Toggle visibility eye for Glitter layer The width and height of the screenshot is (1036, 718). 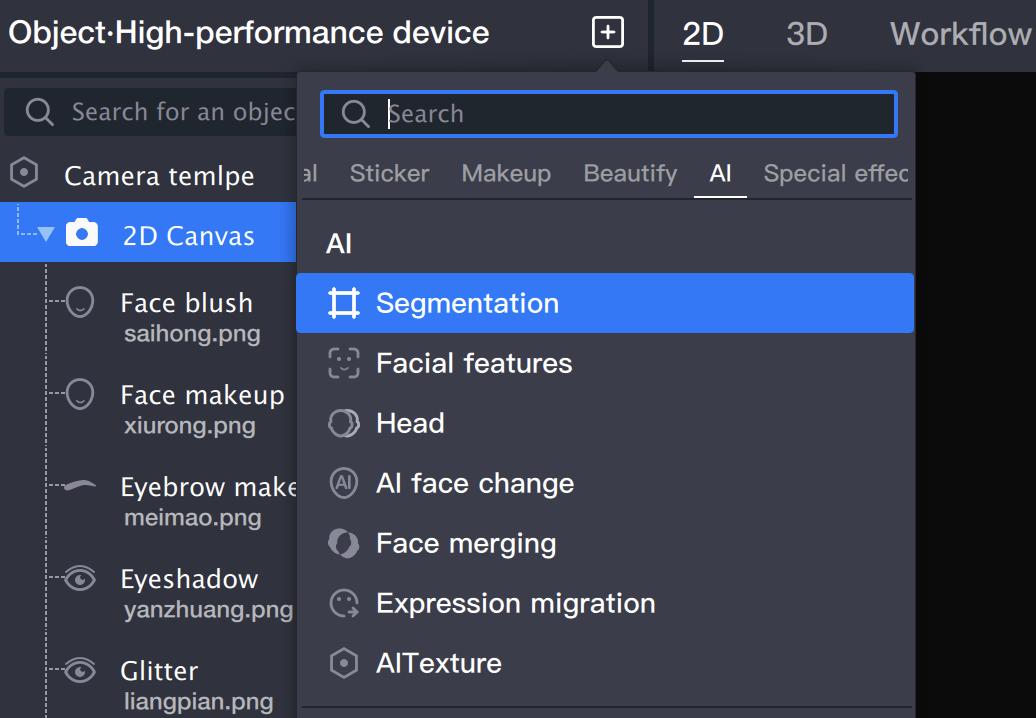(x=80, y=669)
